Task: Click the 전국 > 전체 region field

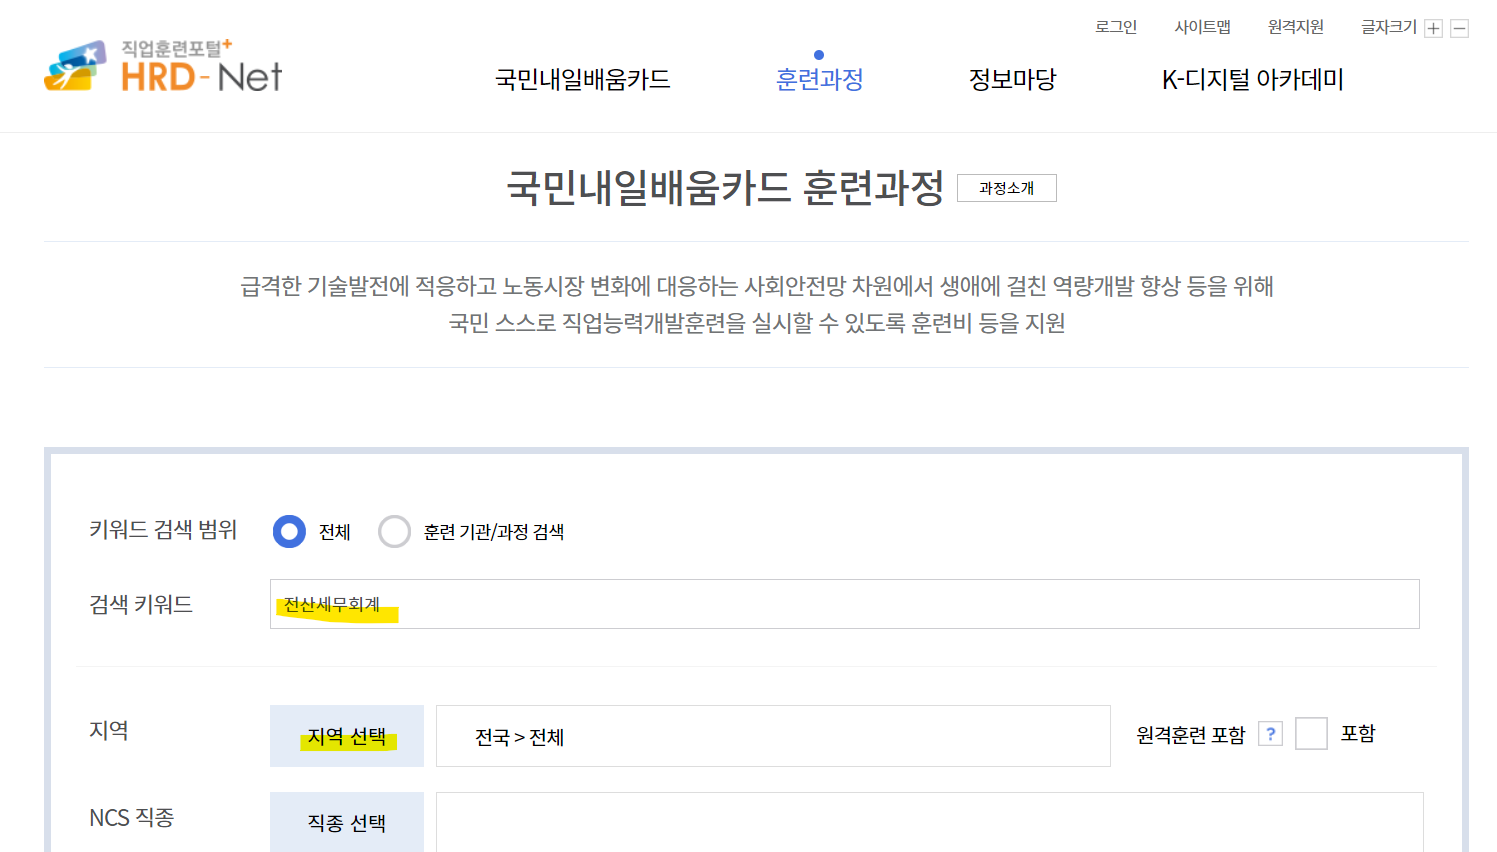Action: click(773, 736)
